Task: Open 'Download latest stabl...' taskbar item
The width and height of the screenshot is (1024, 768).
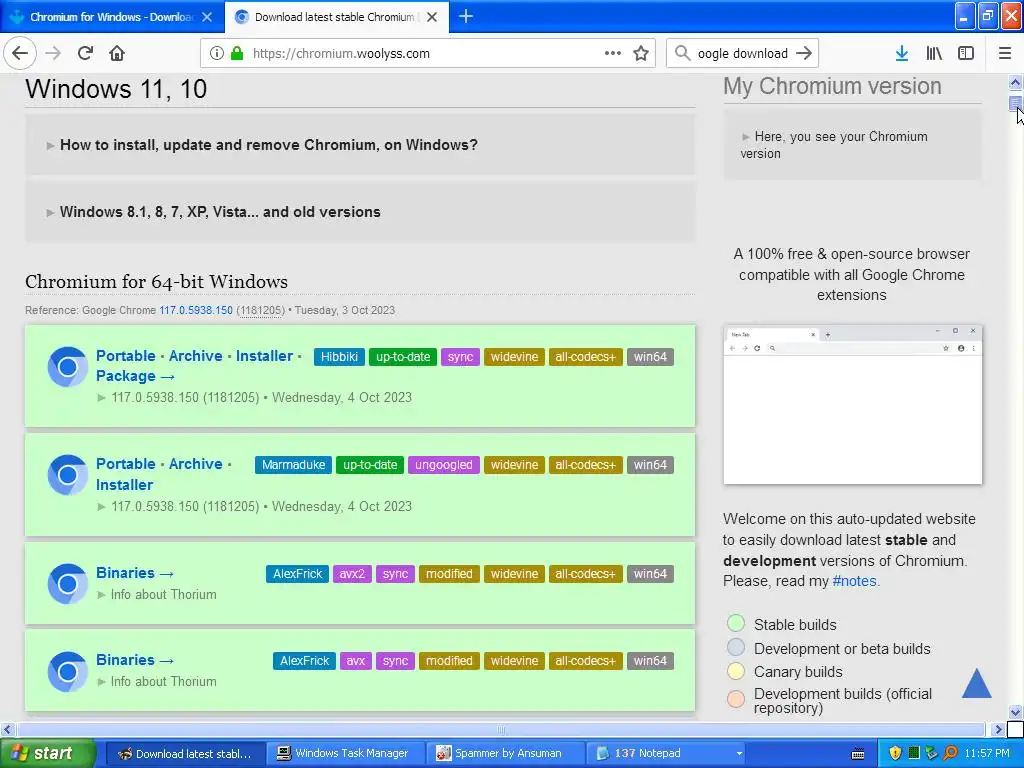Action: tap(185, 754)
